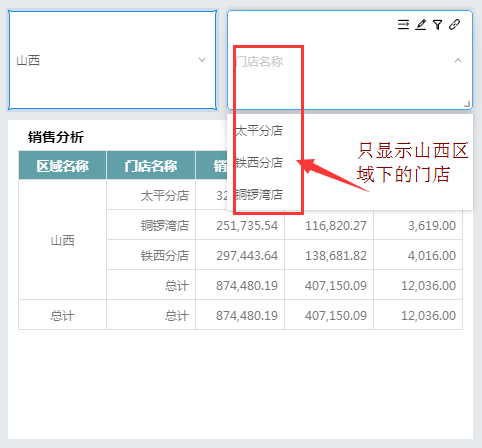Click the 山西 selected value box
Image resolution: width=482 pixels, height=448 pixels.
[112, 60]
